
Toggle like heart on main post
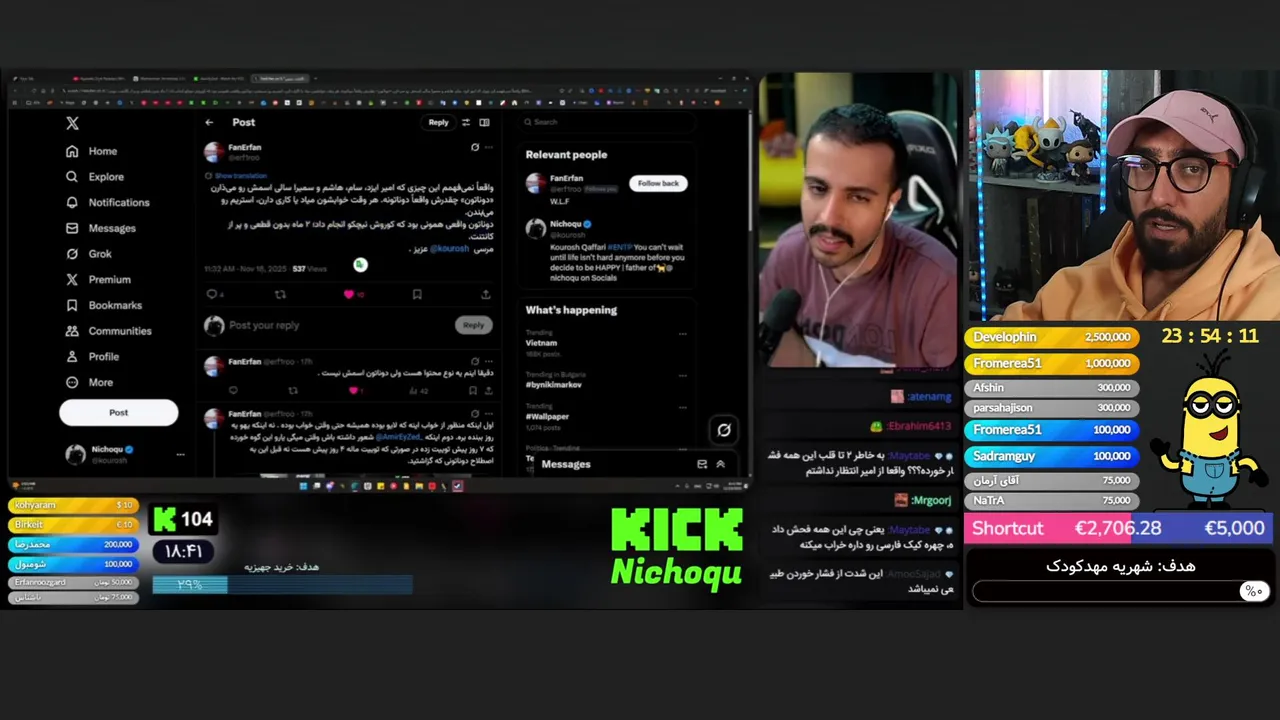tap(349, 294)
